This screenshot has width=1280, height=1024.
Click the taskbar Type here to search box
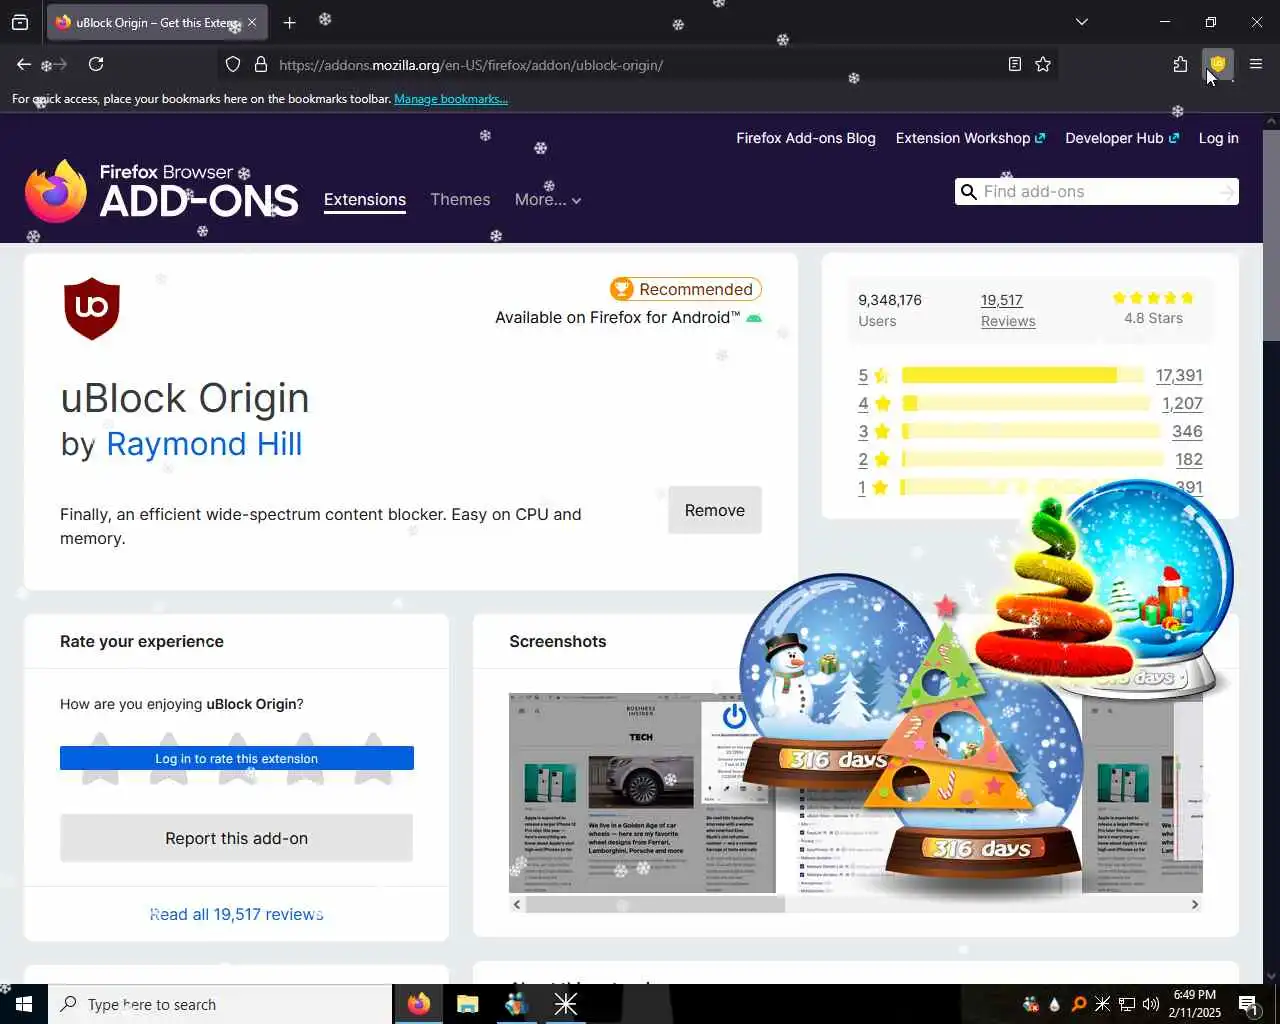(220, 1004)
